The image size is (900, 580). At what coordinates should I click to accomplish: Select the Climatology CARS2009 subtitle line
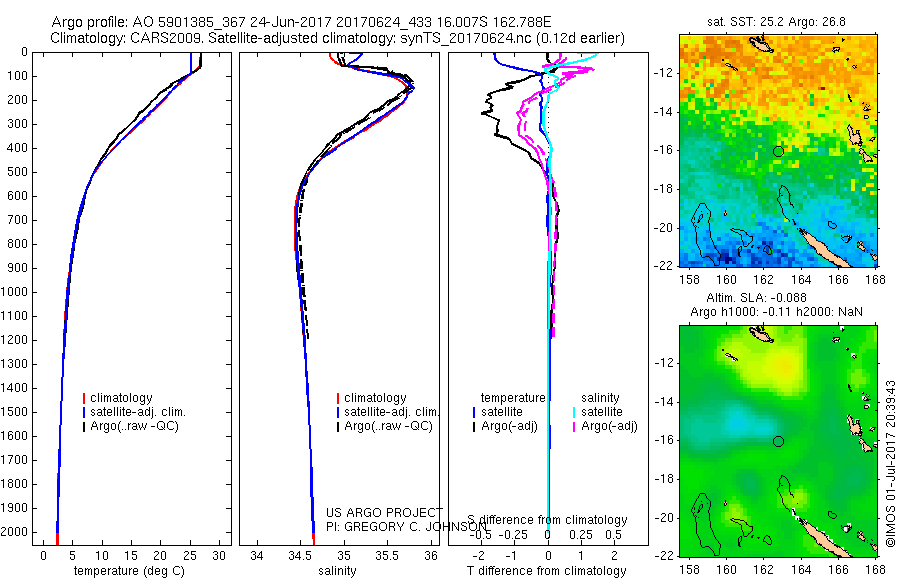click(x=338, y=38)
